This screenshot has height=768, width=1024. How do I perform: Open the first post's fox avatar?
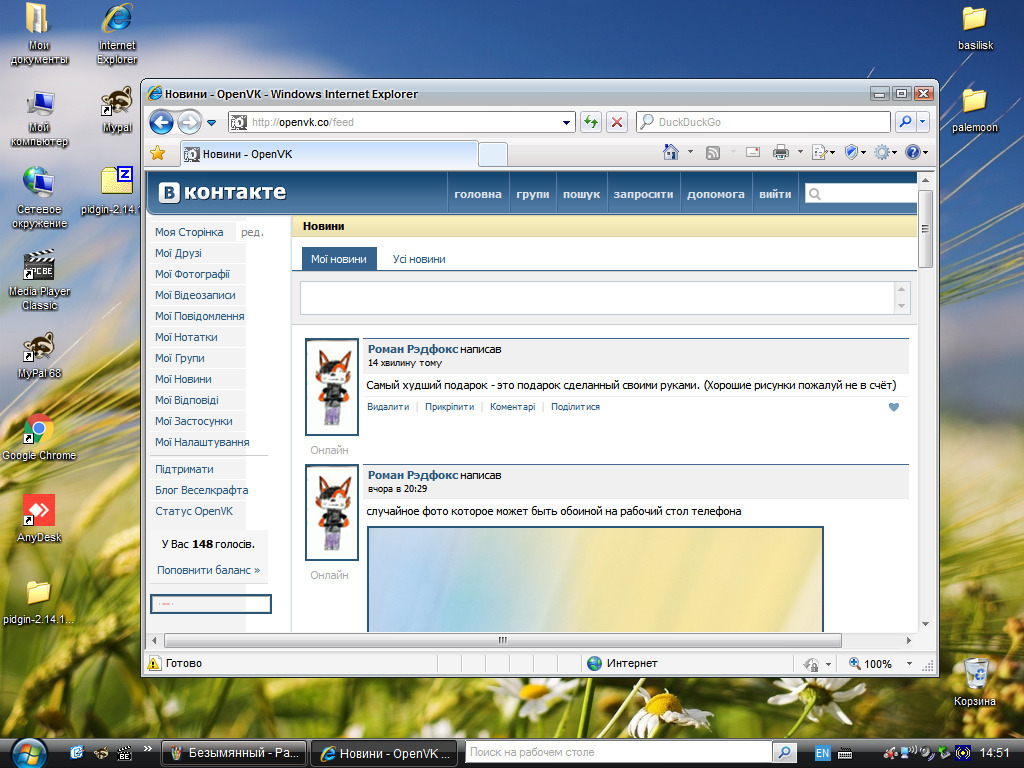pos(332,387)
